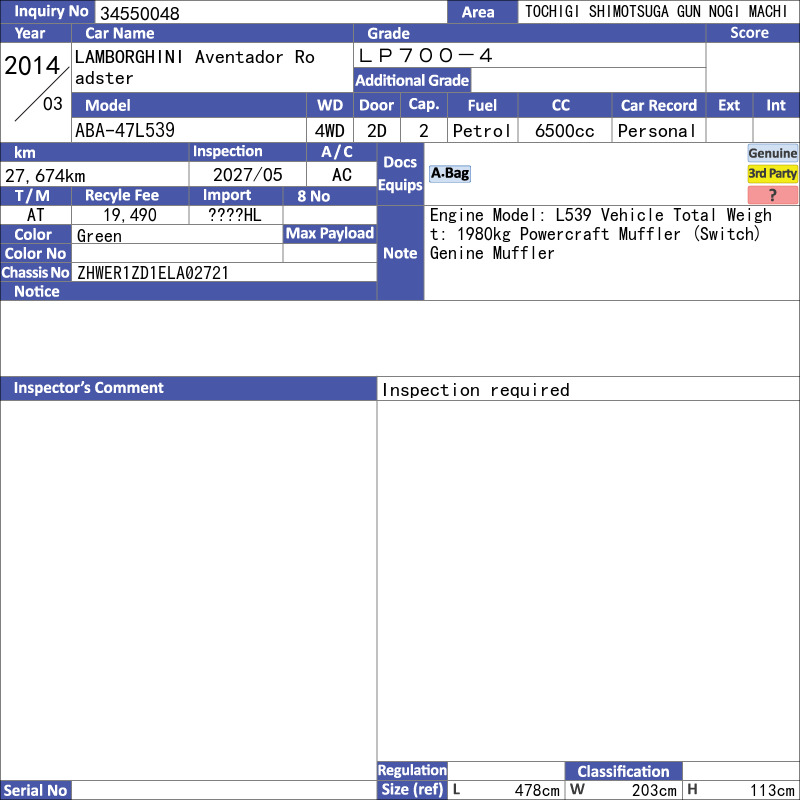
Task: Click the grade value LP700-4
Action: click(x=425, y=56)
